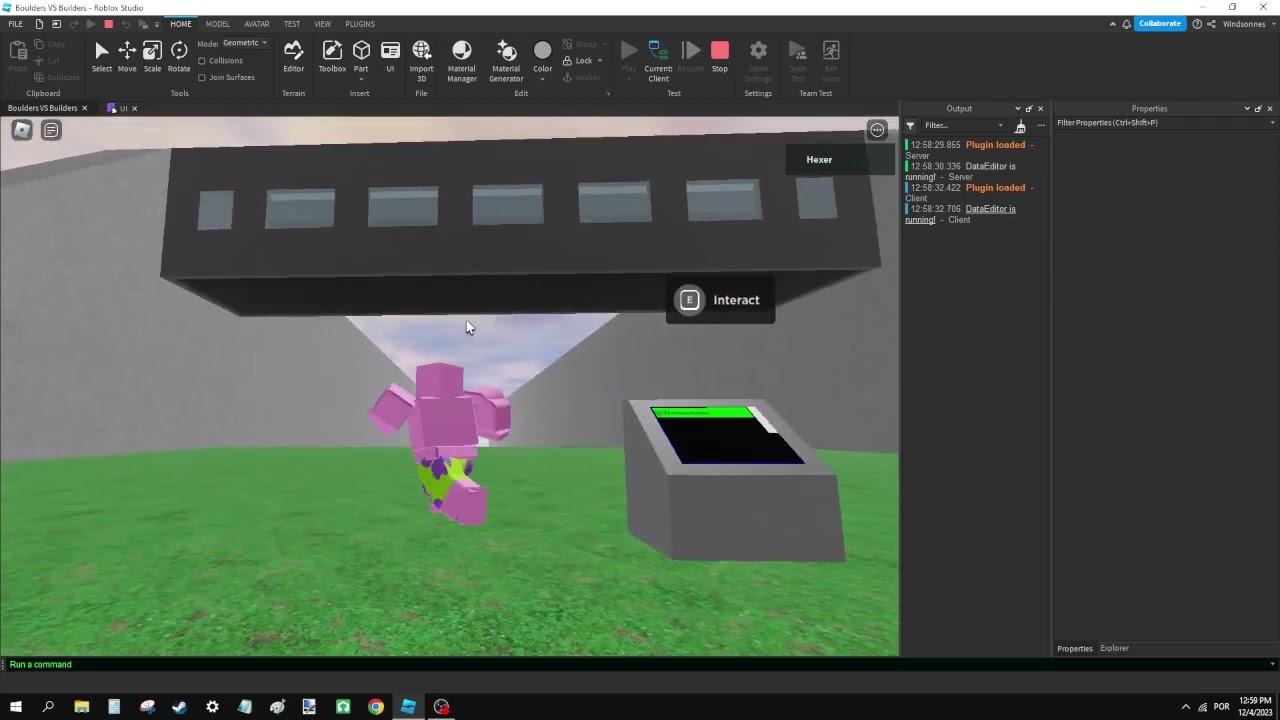Image resolution: width=1280 pixels, height=720 pixels.
Task: Choose the Rotate tool
Action: 179,57
